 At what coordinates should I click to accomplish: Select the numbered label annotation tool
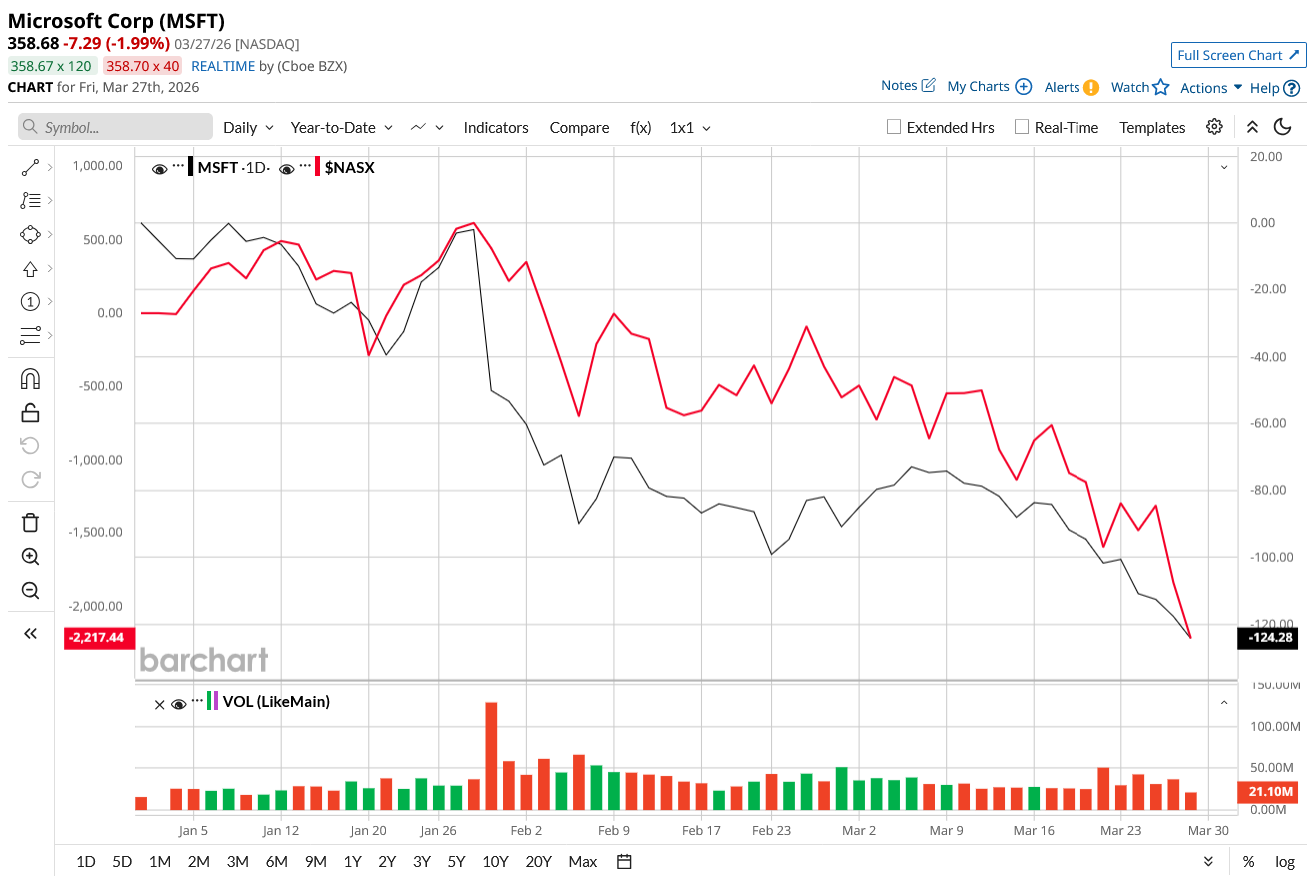[30, 302]
